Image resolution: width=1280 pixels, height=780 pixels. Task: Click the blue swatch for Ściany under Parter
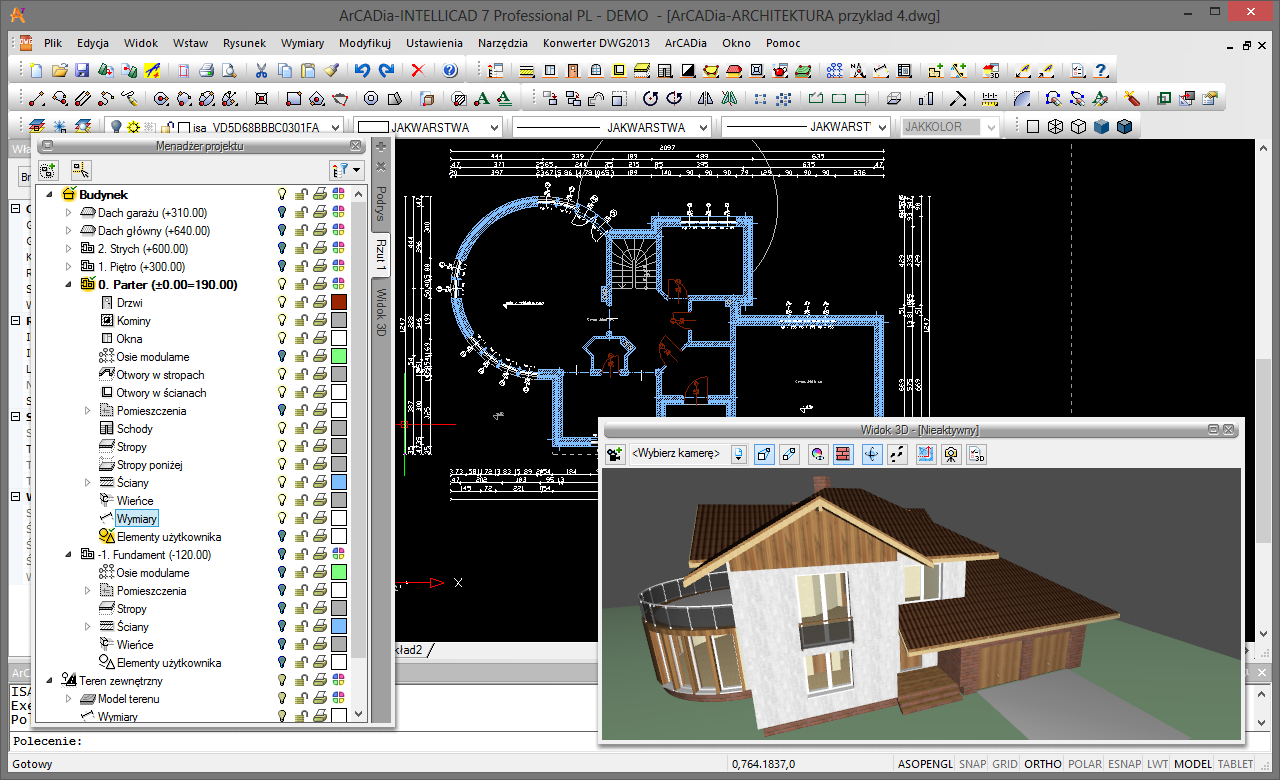[338, 482]
